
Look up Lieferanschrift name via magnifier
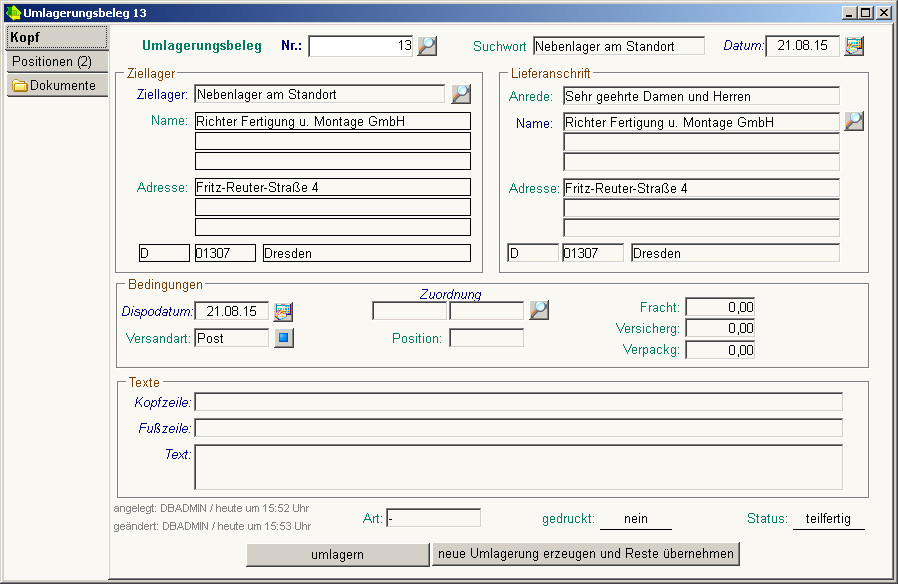(x=854, y=121)
